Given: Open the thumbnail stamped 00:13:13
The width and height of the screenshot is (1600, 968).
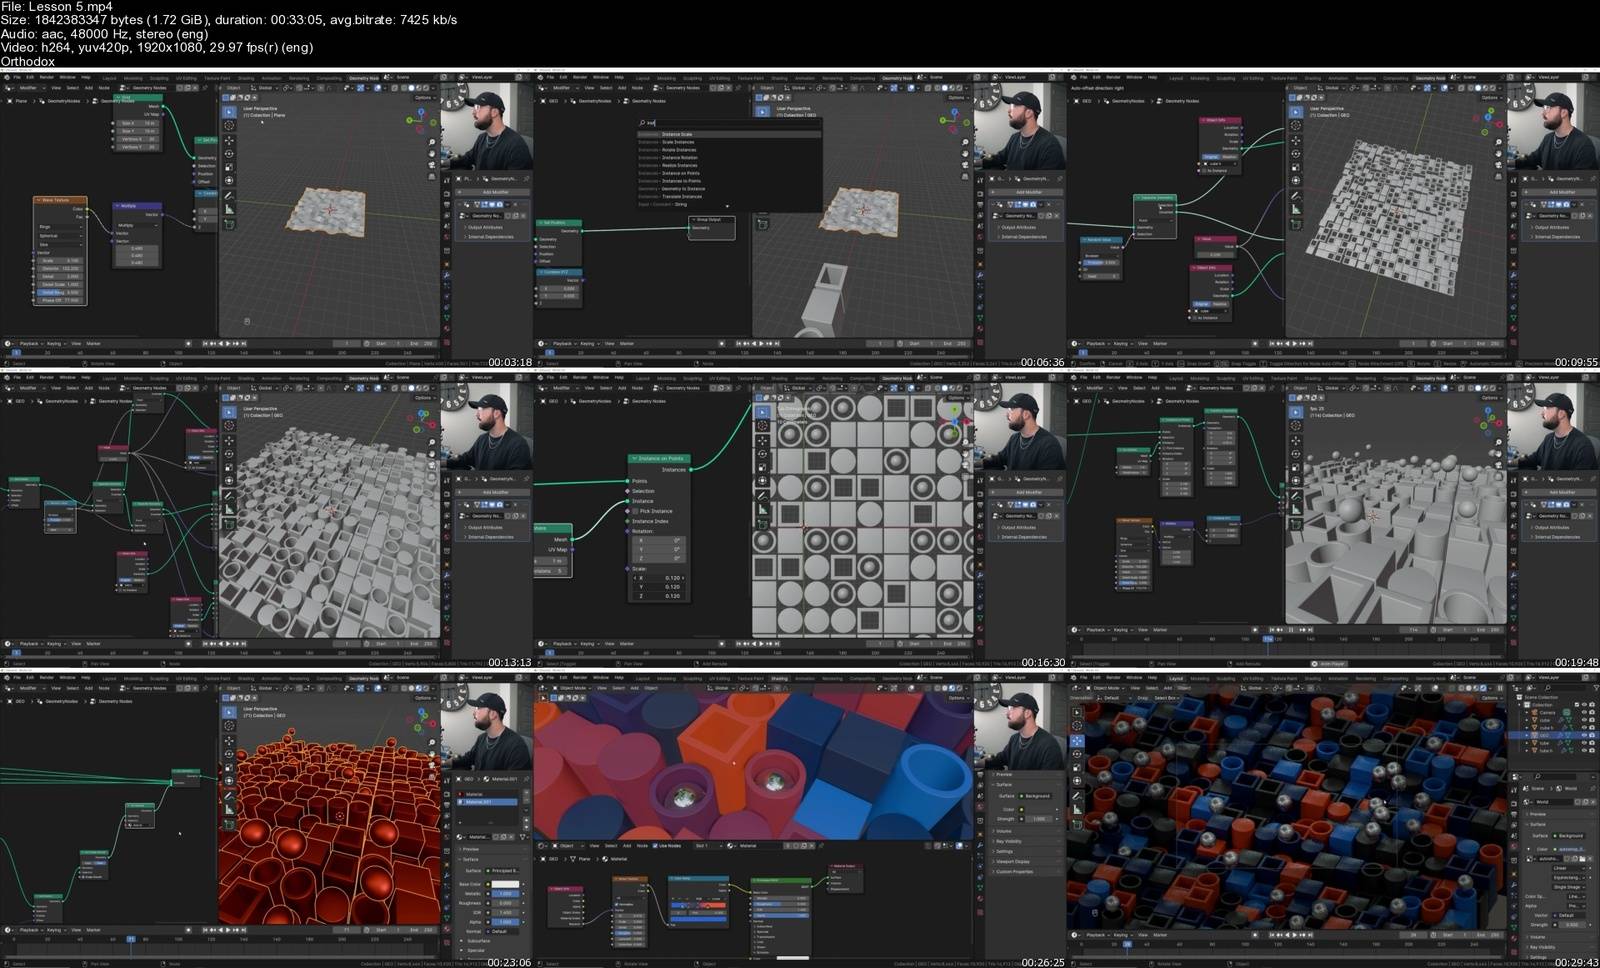Looking at the screenshot, I should 267,518.
